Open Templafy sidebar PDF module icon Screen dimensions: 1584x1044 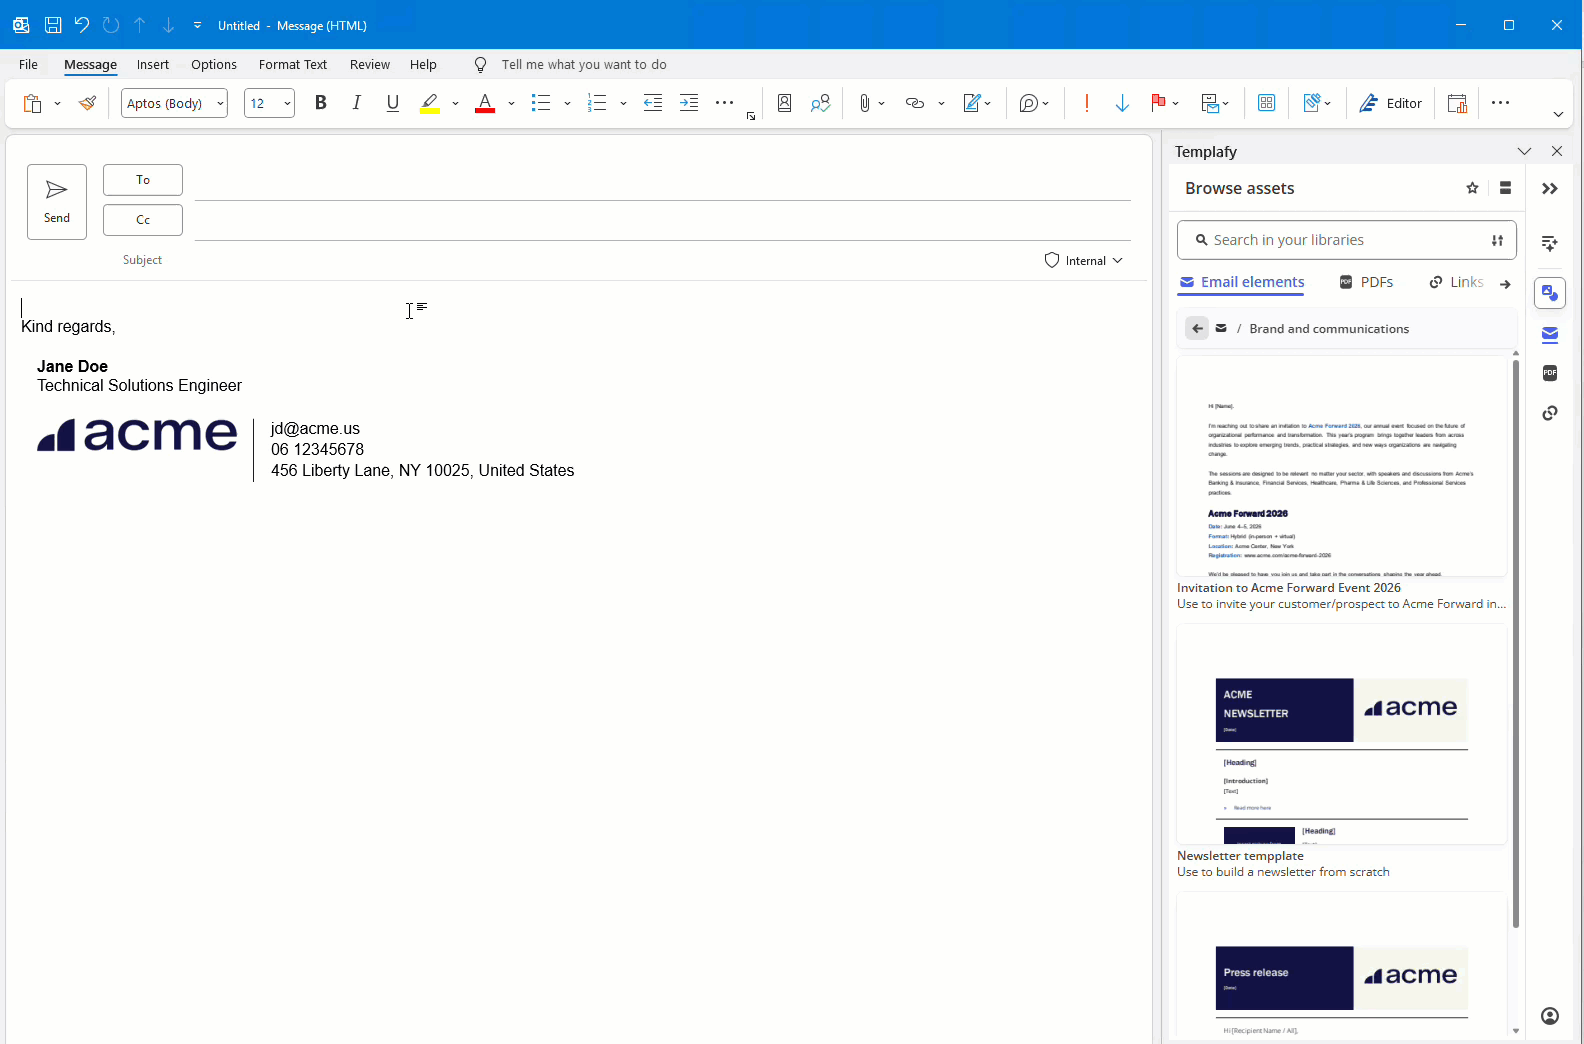pyautogui.click(x=1550, y=373)
